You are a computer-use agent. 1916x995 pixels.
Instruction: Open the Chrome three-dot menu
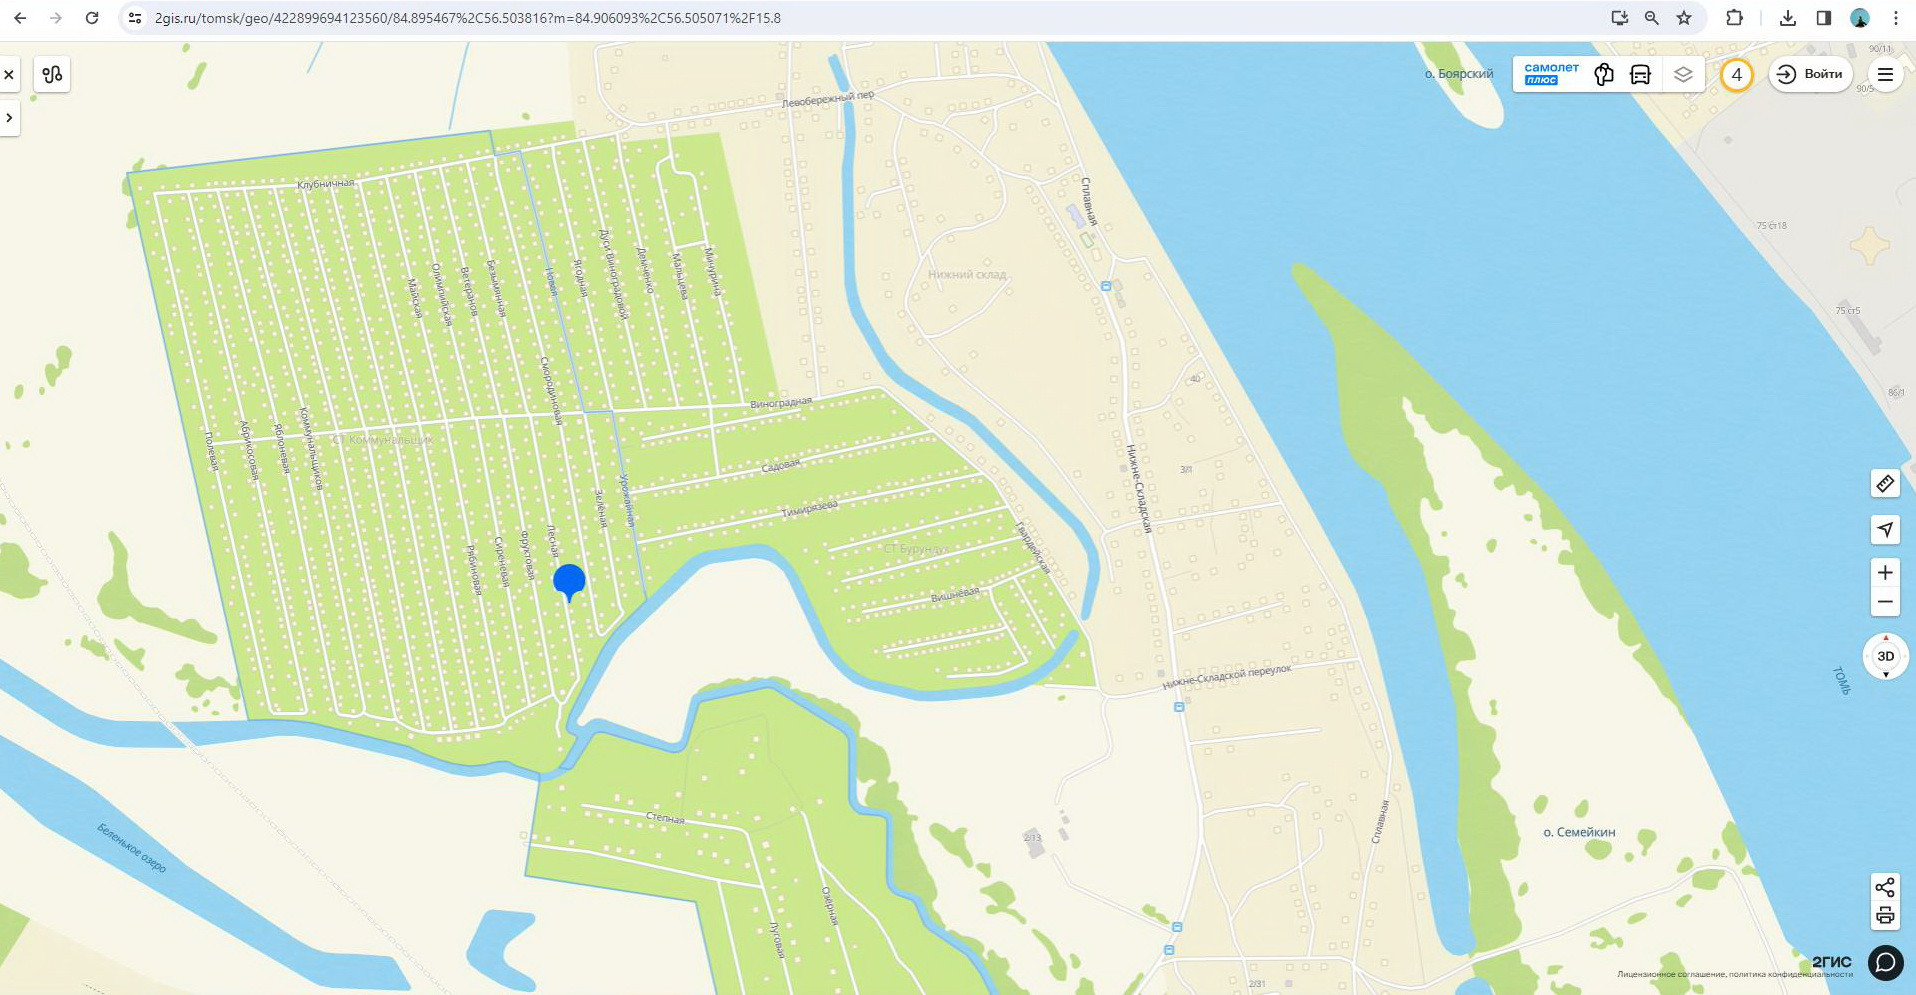[x=1896, y=18]
